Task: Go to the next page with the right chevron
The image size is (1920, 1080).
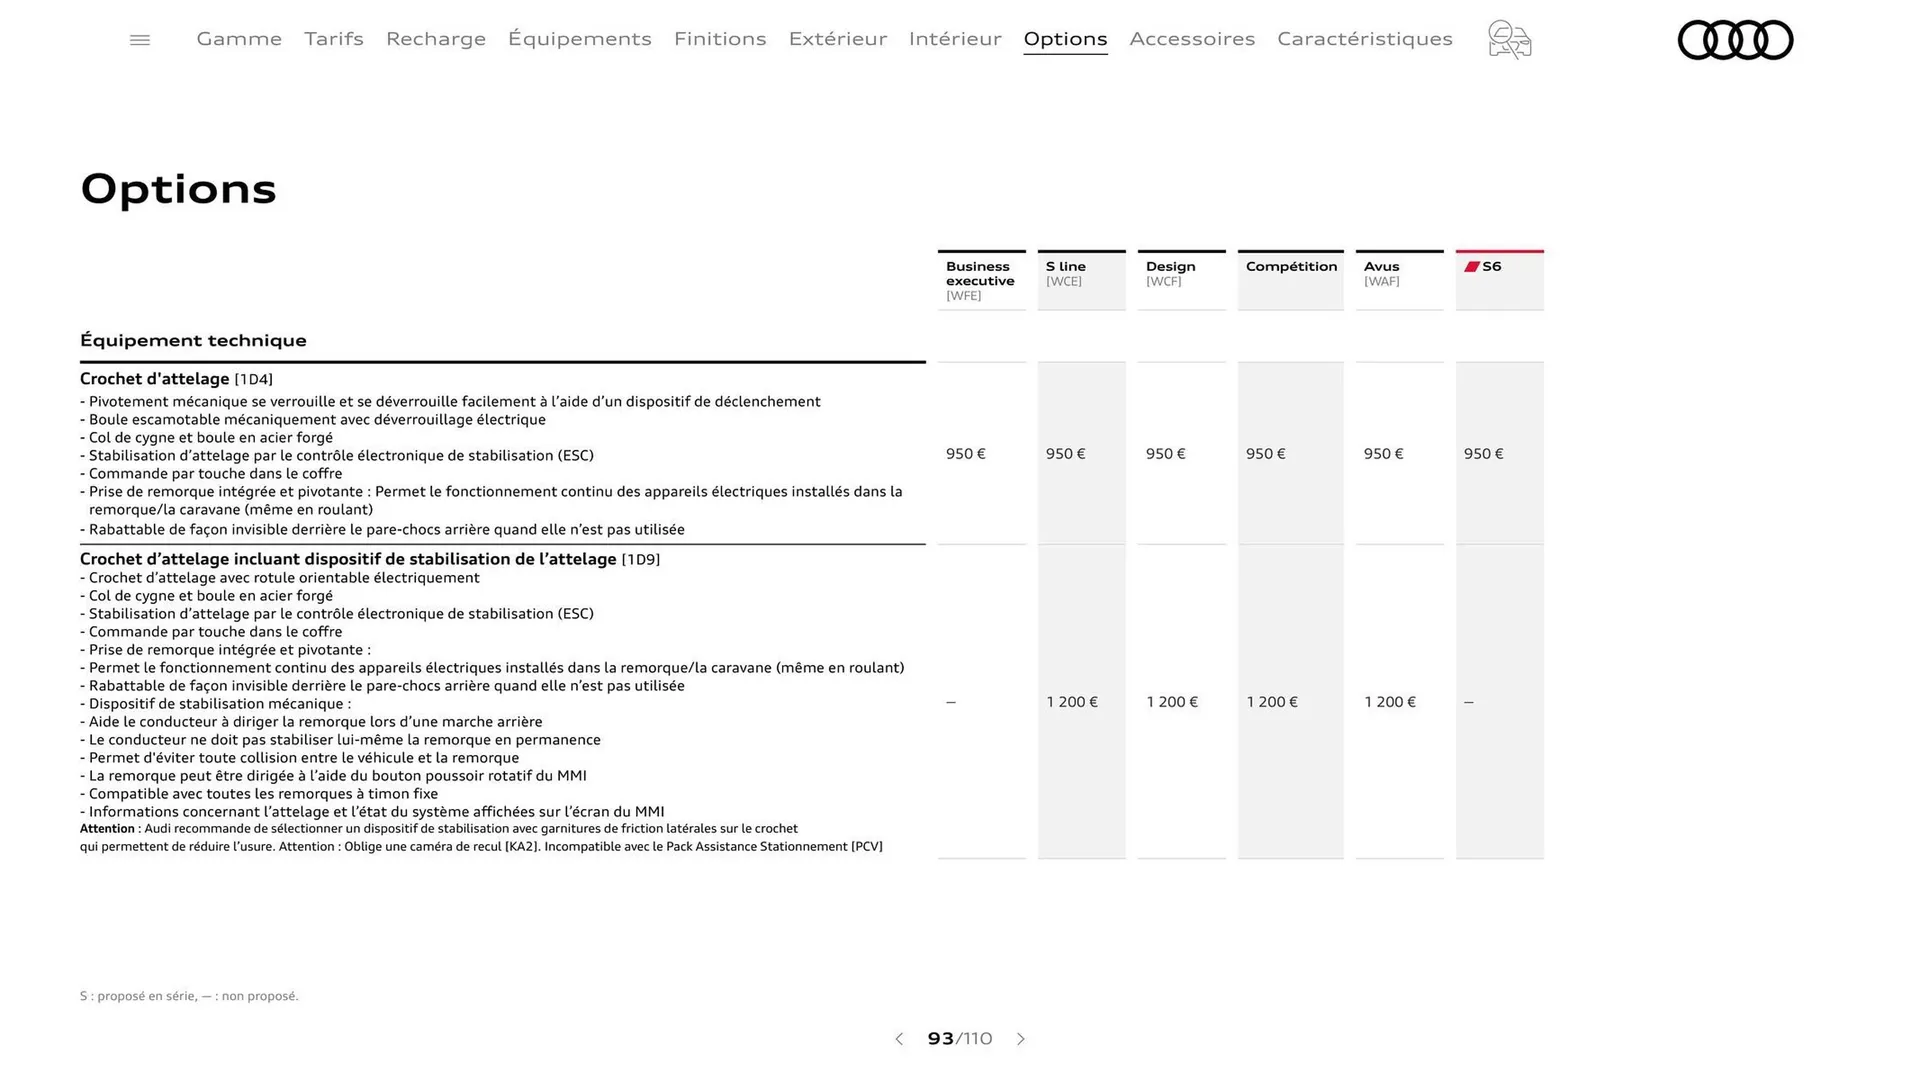Action: click(x=1021, y=1039)
